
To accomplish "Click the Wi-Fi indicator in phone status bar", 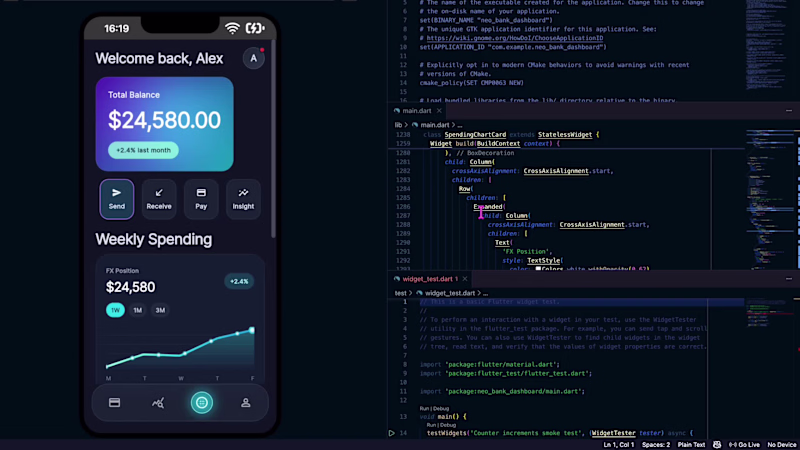I will pos(232,29).
